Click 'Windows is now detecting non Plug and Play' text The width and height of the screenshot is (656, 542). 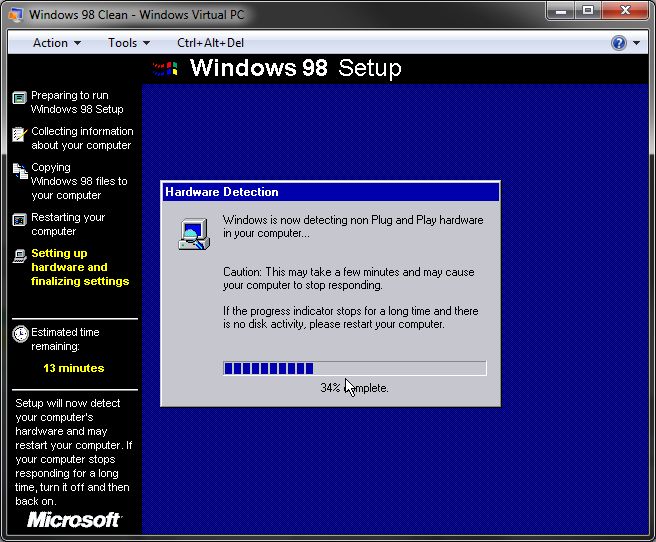coord(353,226)
